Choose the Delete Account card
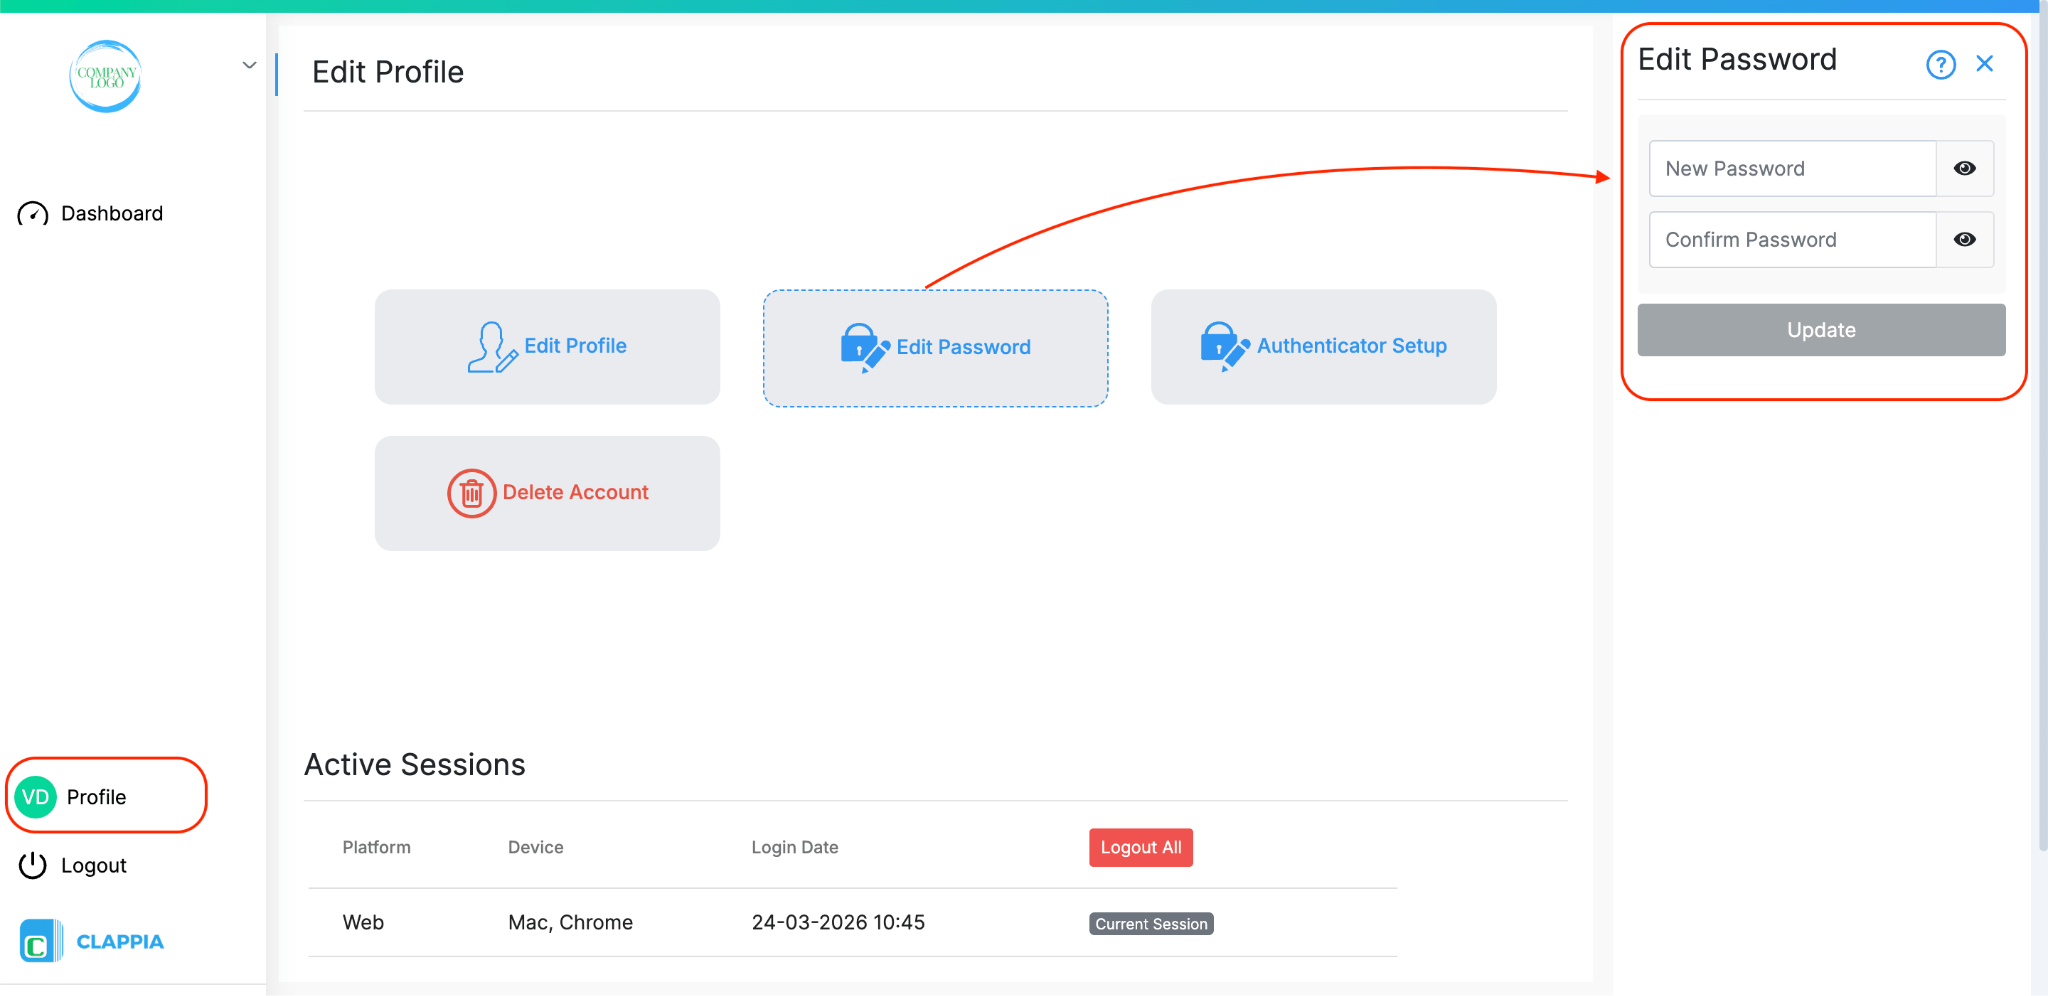The width and height of the screenshot is (2048, 996). click(x=547, y=493)
